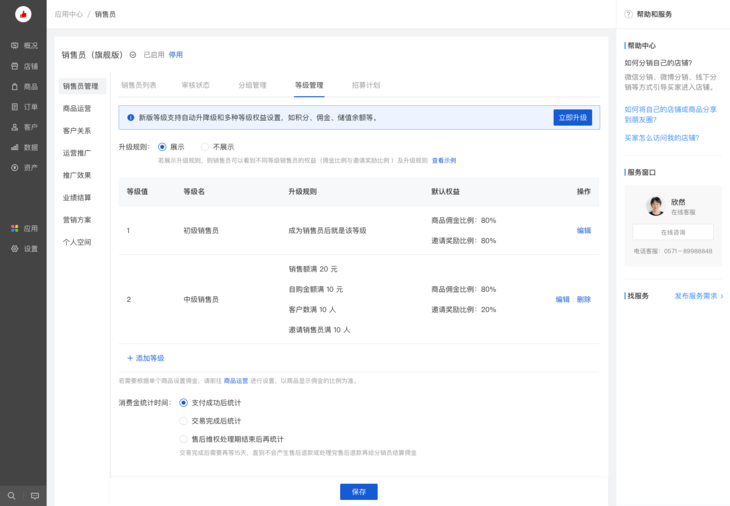Open 设置 settings in sidebar

[24, 248]
